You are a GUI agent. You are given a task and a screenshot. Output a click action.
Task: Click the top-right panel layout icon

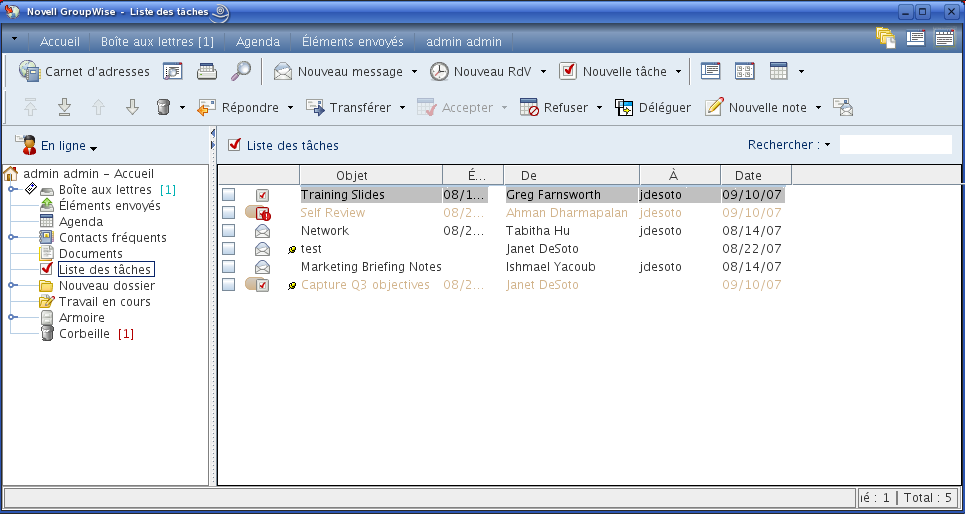click(x=915, y=38)
